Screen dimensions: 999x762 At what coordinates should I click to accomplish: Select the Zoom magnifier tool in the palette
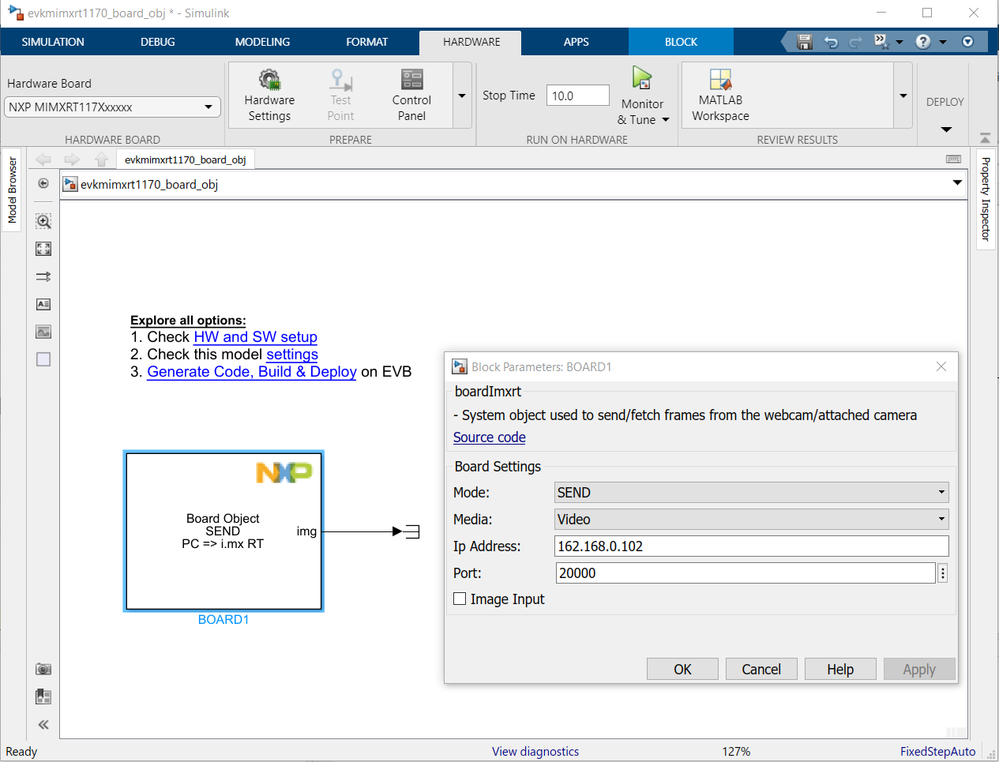point(43,221)
